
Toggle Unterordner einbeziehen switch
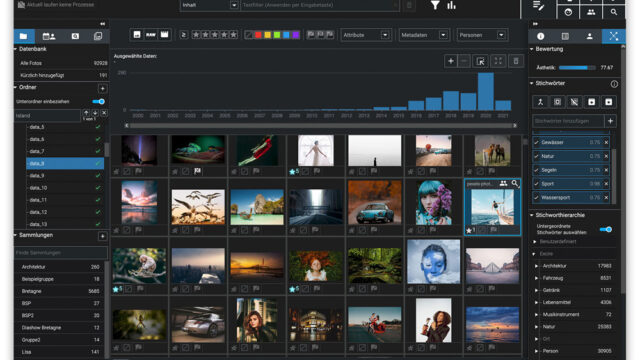tap(98, 101)
